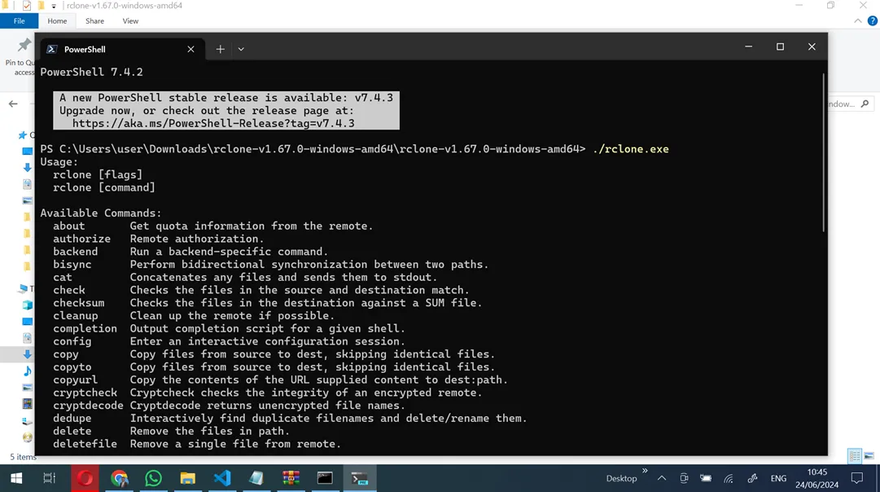This screenshot has width=880, height=492.
Task: Collapse the Explorer ribbon with chevron
Action: pyautogui.click(x=858, y=21)
